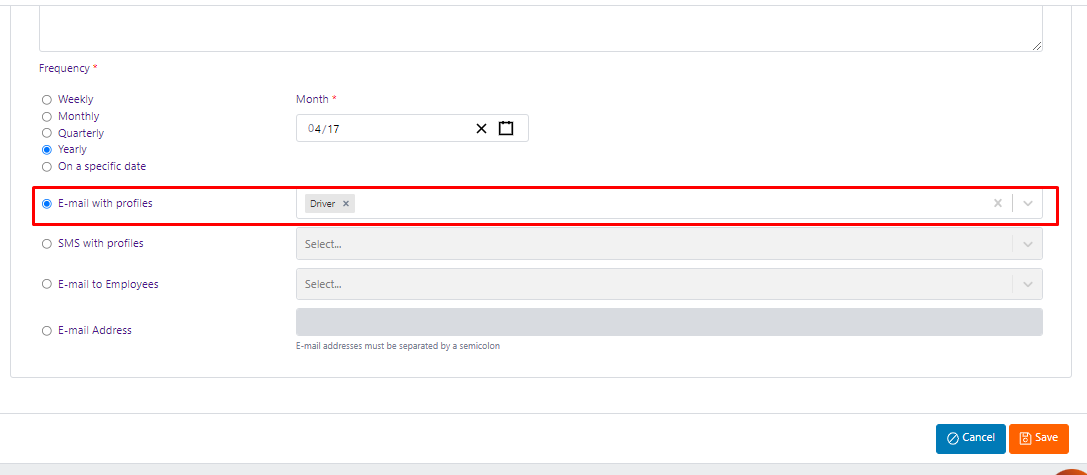This screenshot has width=1087, height=475.
Task: Select E-mail to Employees radio button
Action: coord(47,284)
